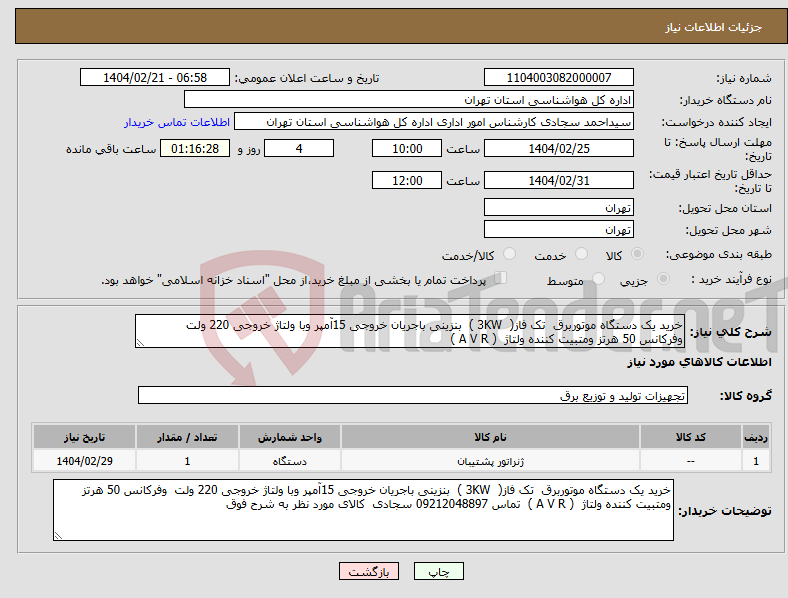Image resolution: width=788 pixels, height=598 pixels.
Task: Click the request creator name field
Action: (x=434, y=122)
